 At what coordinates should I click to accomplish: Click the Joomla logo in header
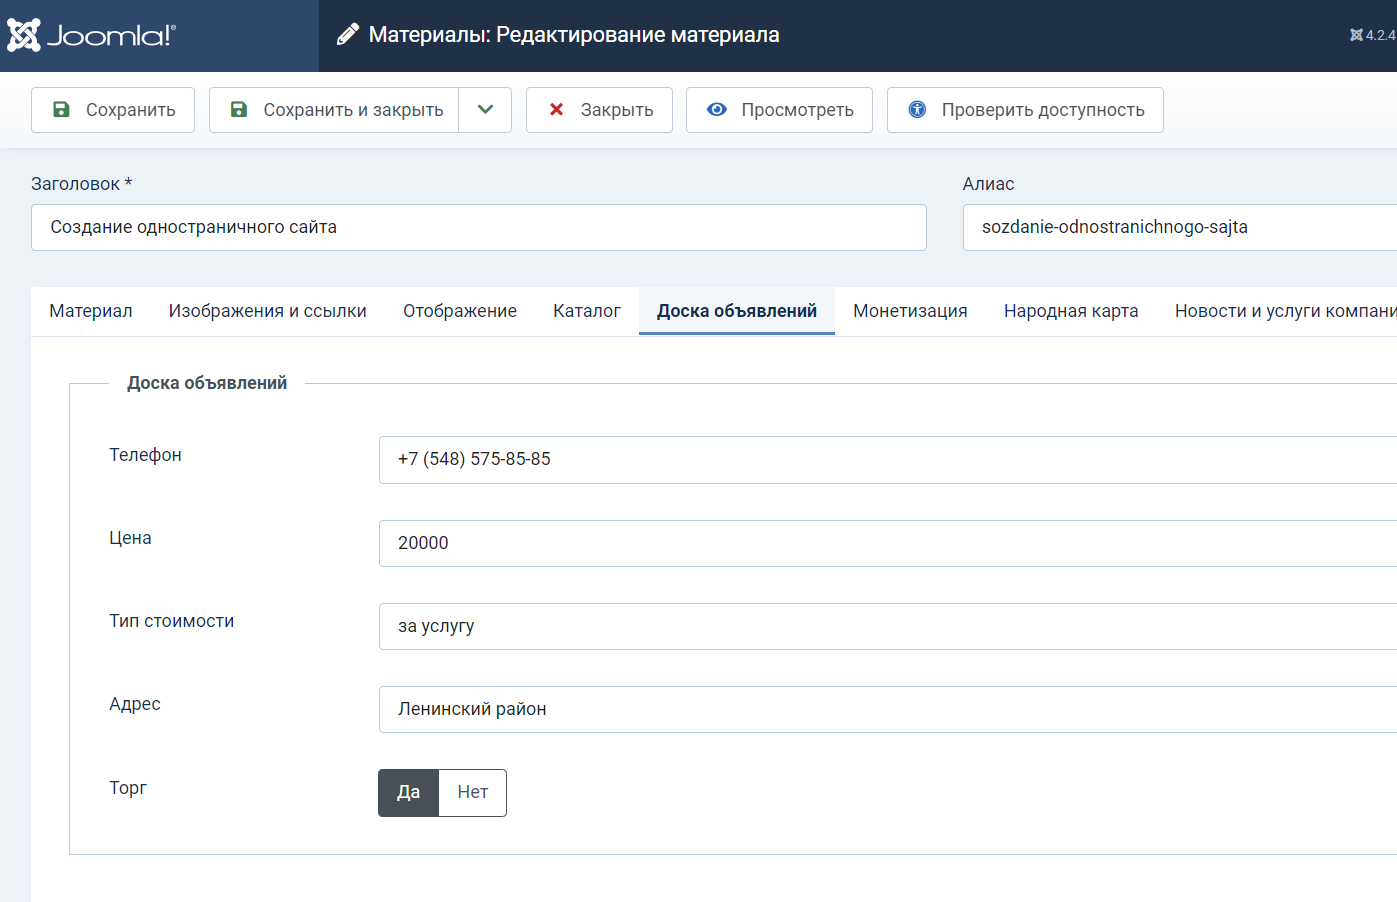tap(92, 35)
